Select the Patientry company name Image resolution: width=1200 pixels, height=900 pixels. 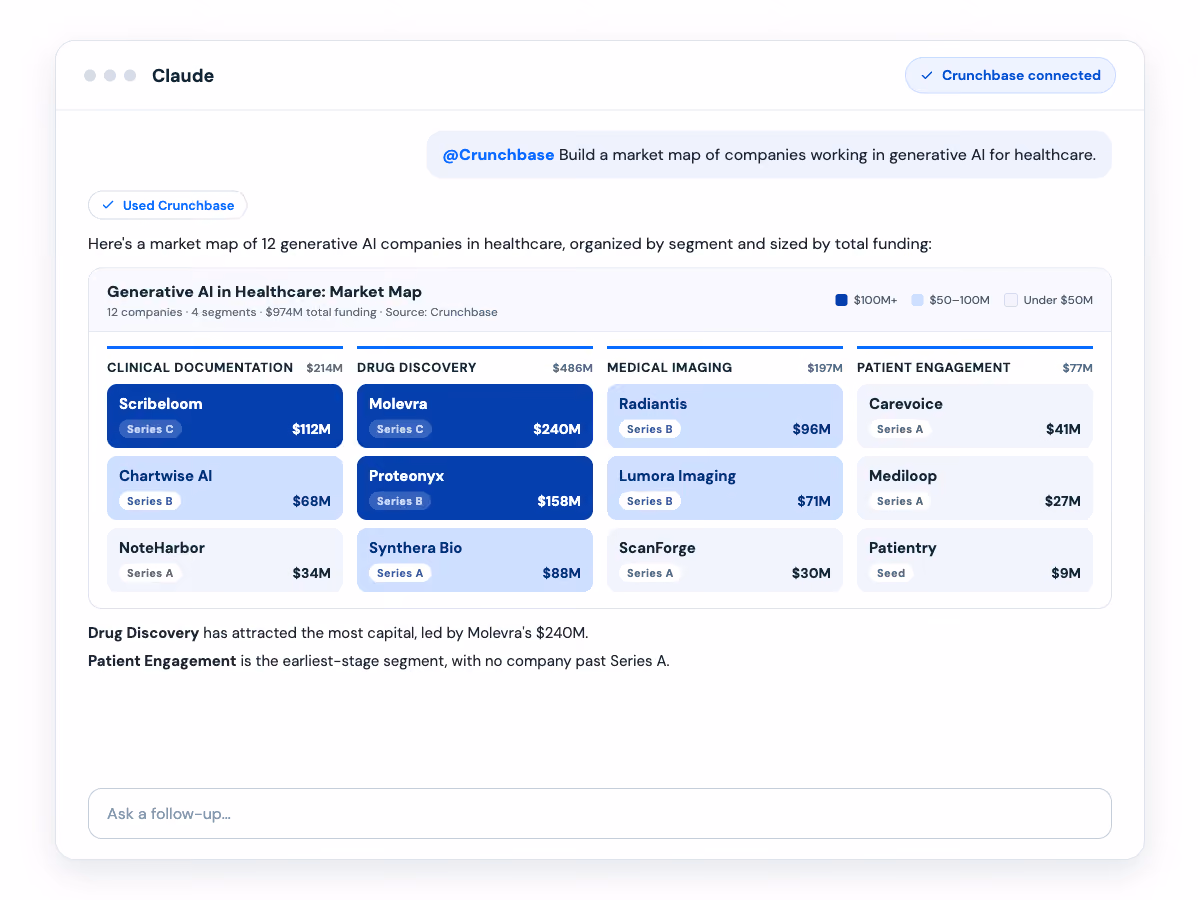coord(903,548)
